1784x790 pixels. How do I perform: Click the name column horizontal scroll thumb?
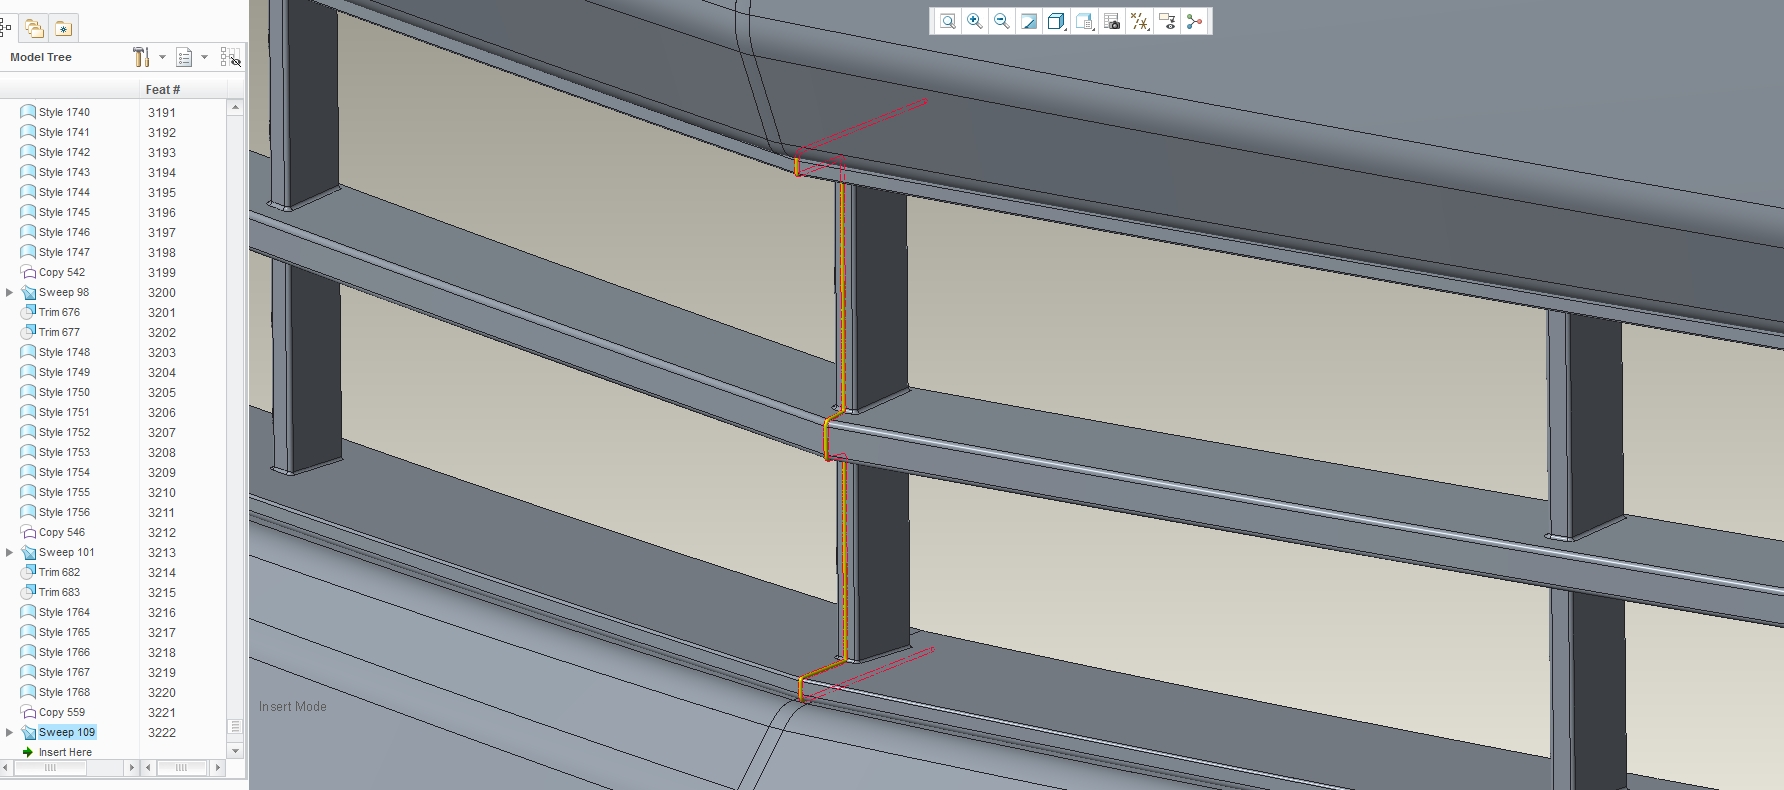(x=50, y=768)
